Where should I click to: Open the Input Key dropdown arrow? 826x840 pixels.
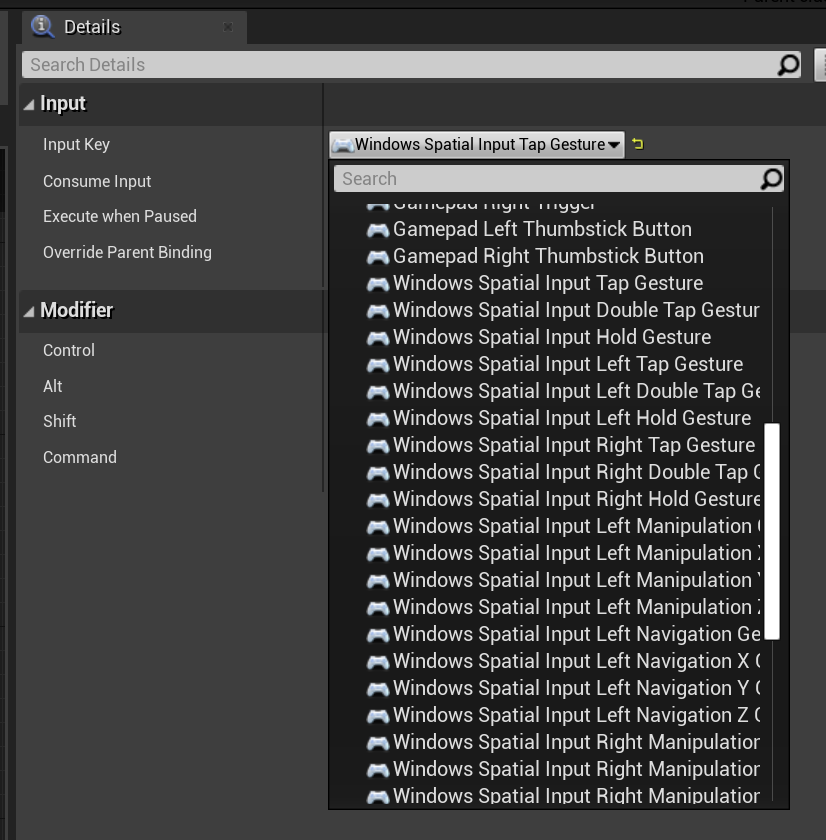pyautogui.click(x=613, y=145)
